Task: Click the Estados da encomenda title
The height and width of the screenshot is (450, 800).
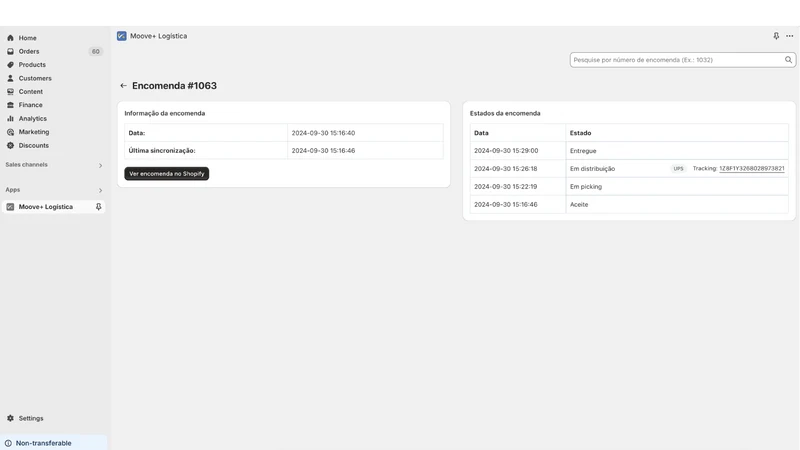Action: 505,113
